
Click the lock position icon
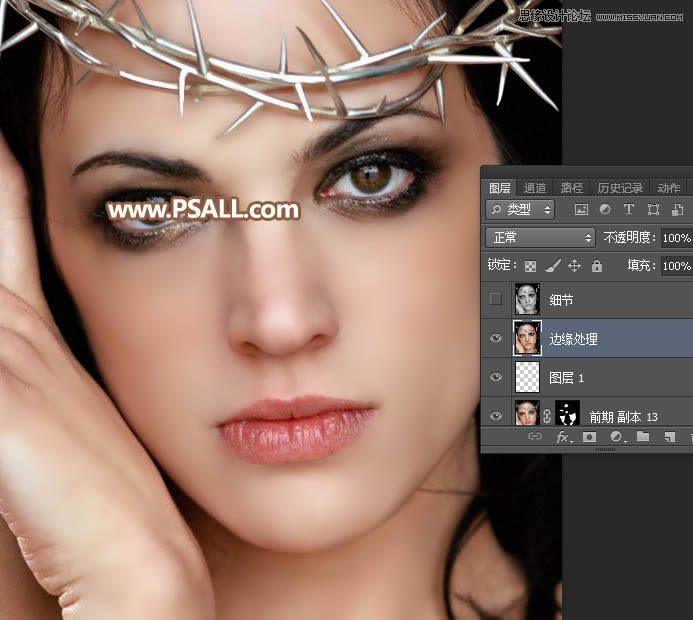[574, 266]
